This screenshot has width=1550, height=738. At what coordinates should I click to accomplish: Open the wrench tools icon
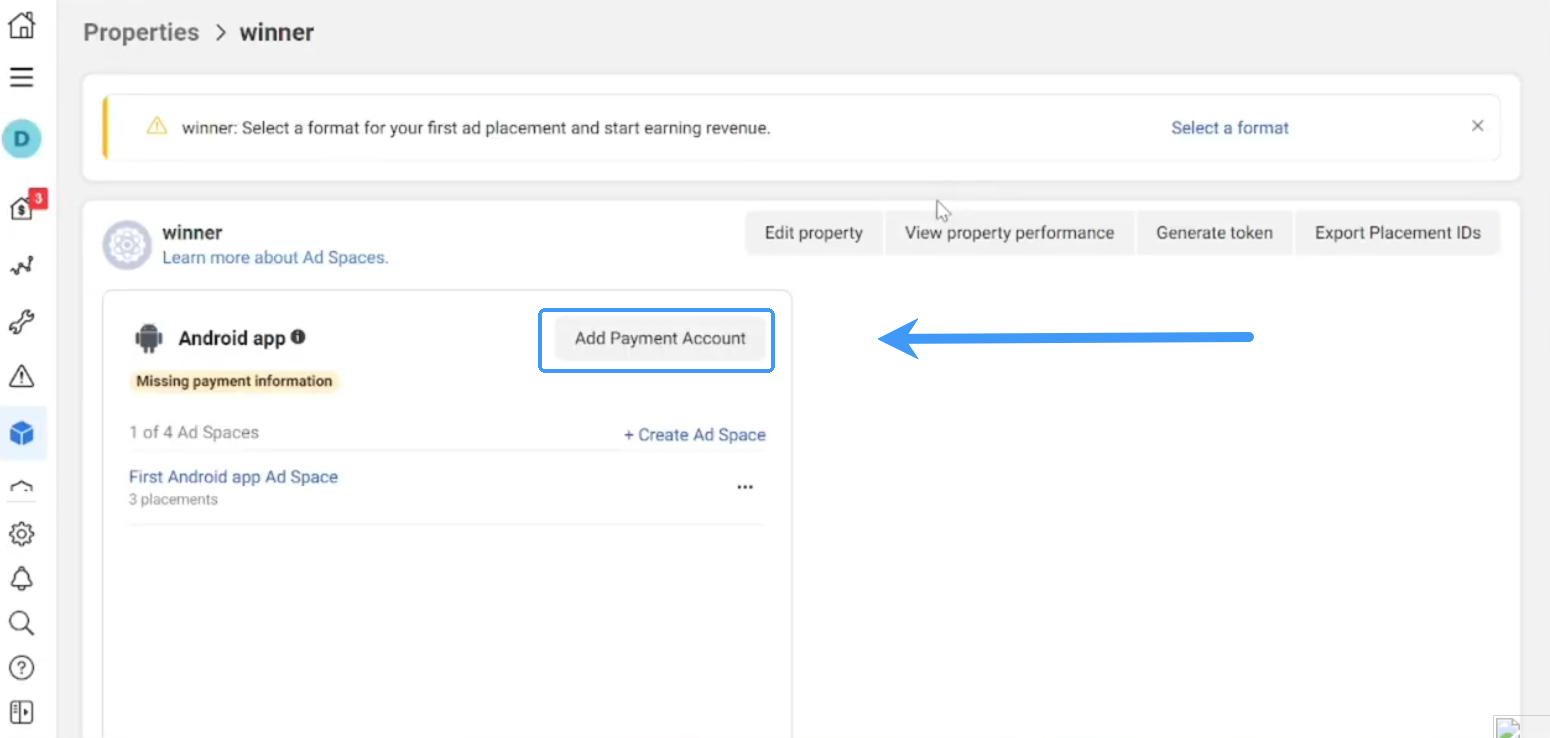[x=22, y=322]
